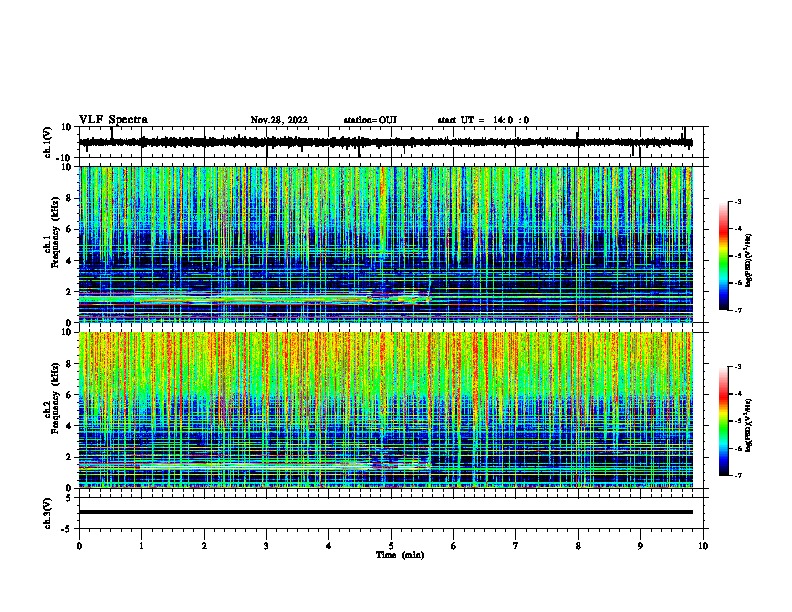Click the ch.1 spectrogram colorbar
Image resolution: width=792 pixels, height=612 pixels.
723,256
